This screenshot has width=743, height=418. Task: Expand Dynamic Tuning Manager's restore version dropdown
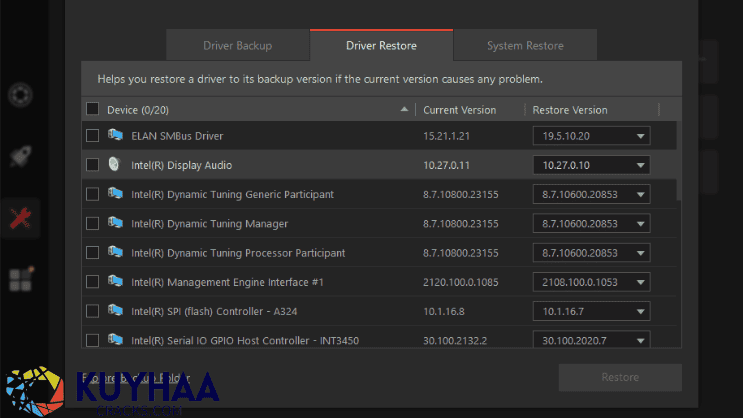click(591, 224)
